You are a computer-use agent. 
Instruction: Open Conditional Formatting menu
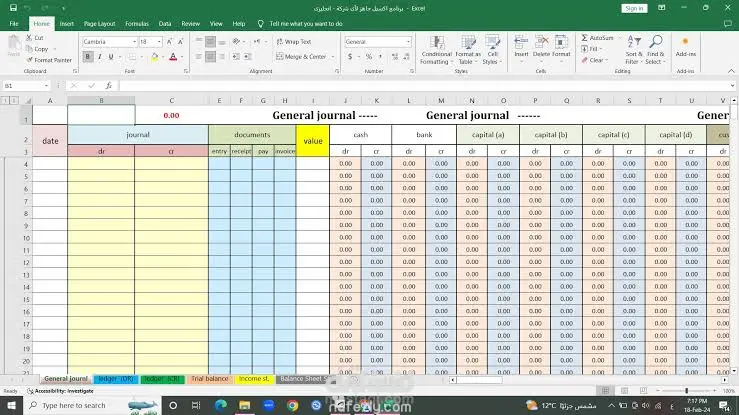tap(436, 49)
